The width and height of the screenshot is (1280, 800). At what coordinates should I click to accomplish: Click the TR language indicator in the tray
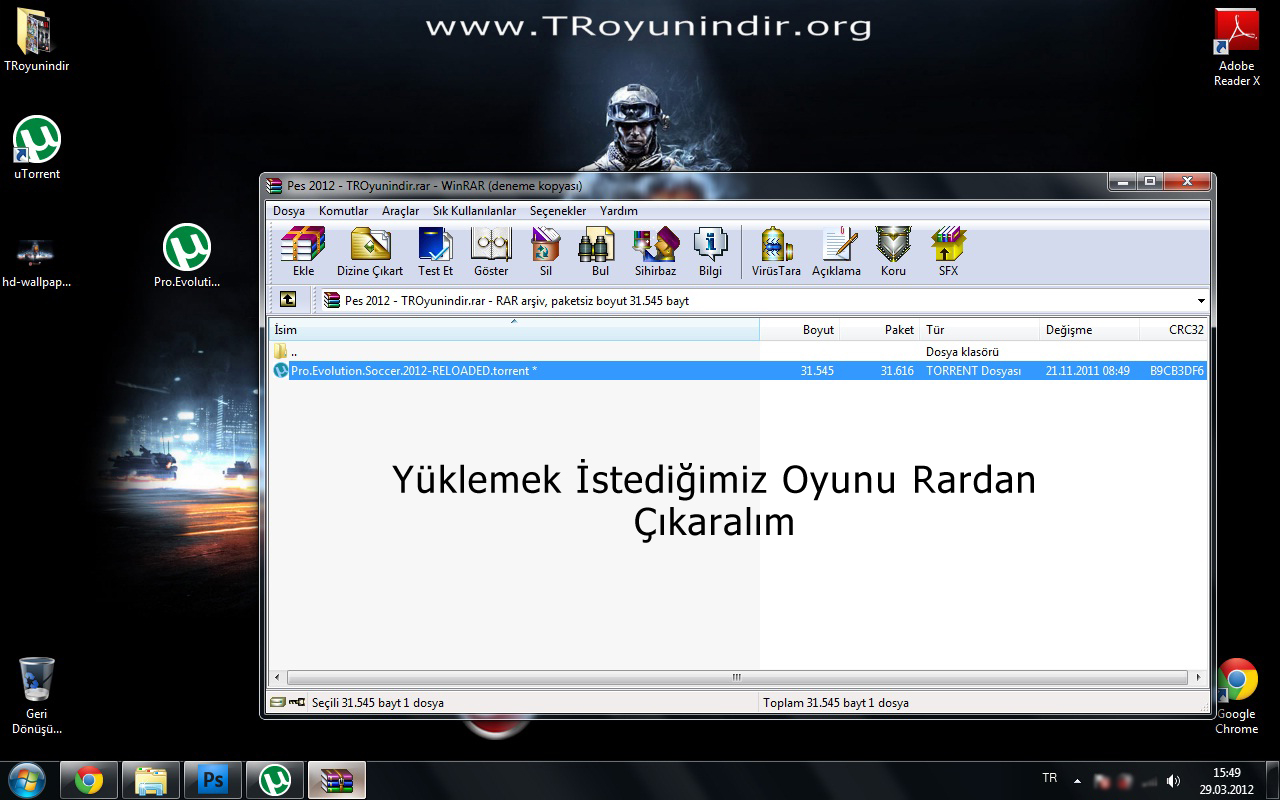(x=1049, y=778)
